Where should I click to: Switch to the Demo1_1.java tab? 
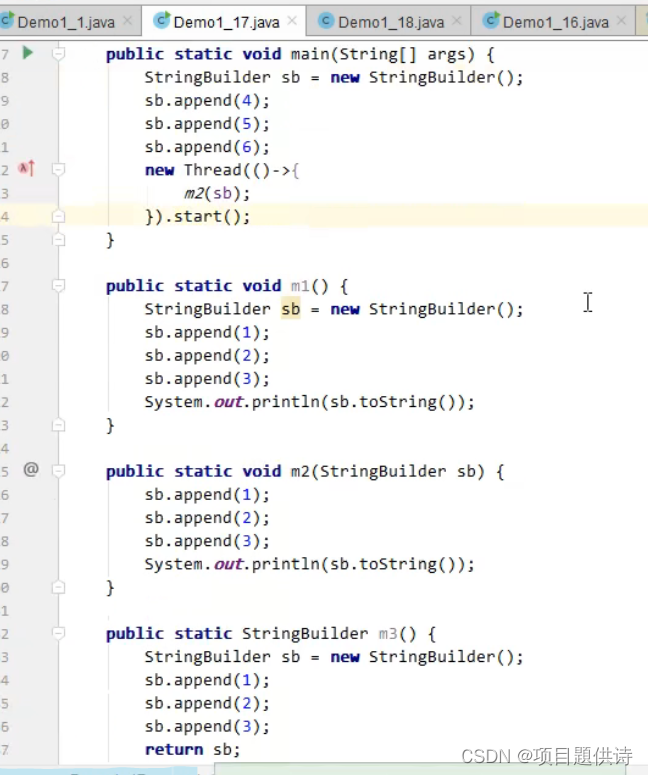66,22
